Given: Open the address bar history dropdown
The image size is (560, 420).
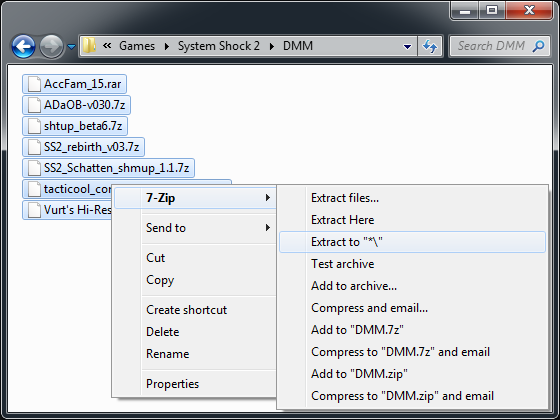Looking at the screenshot, I should [x=407, y=46].
